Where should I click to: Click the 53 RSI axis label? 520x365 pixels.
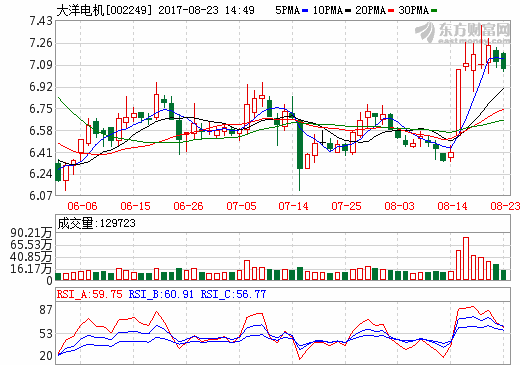point(46,334)
